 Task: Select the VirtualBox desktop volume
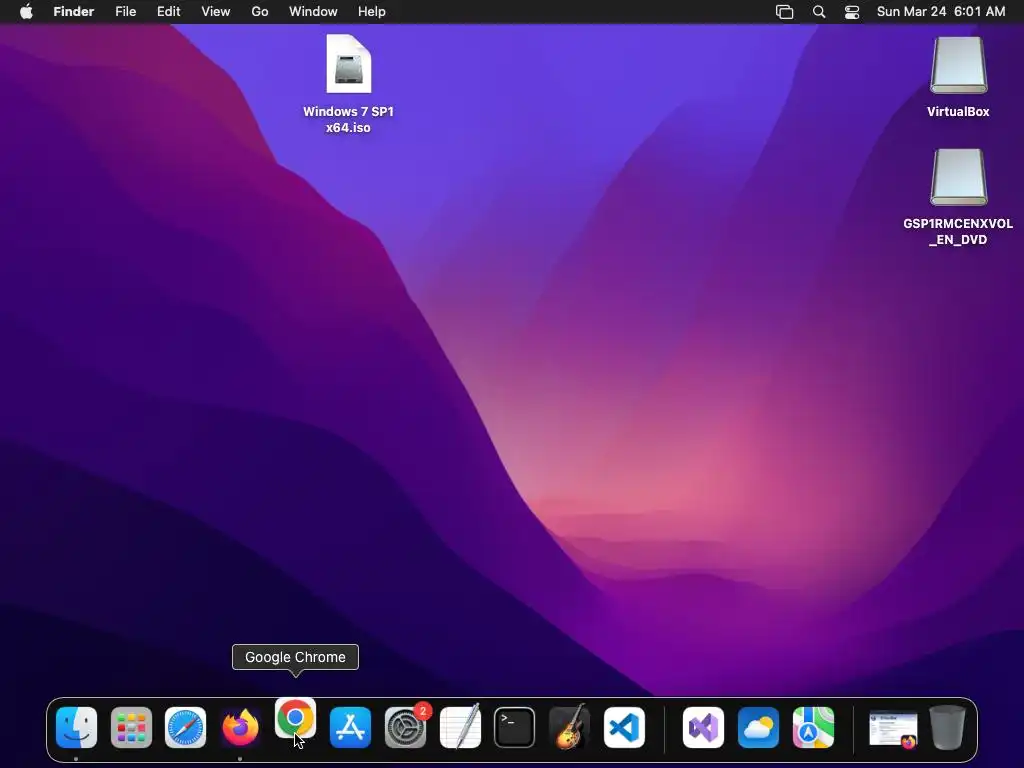click(x=958, y=77)
